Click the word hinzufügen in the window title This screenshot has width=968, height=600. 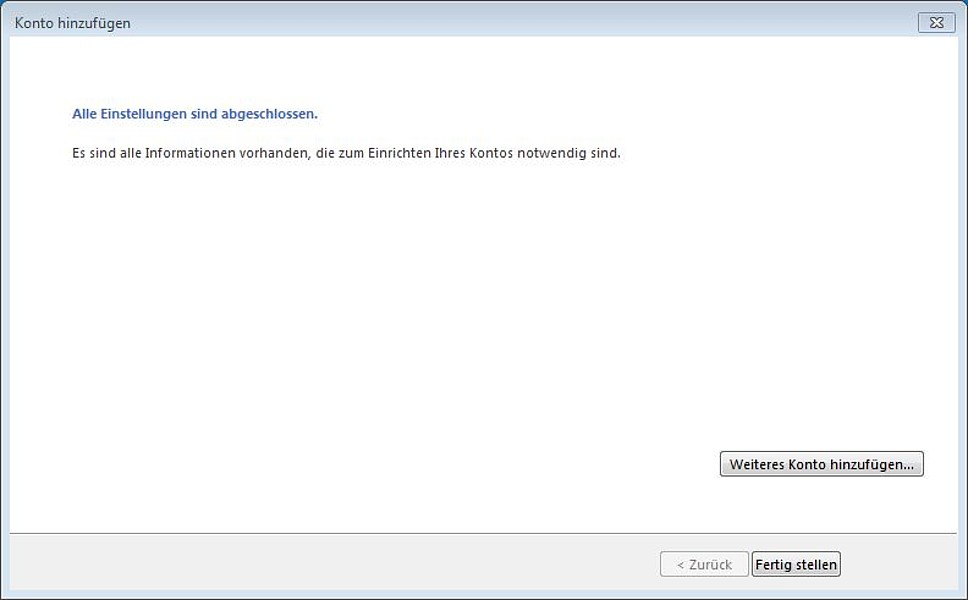pyautogui.click(x=94, y=23)
